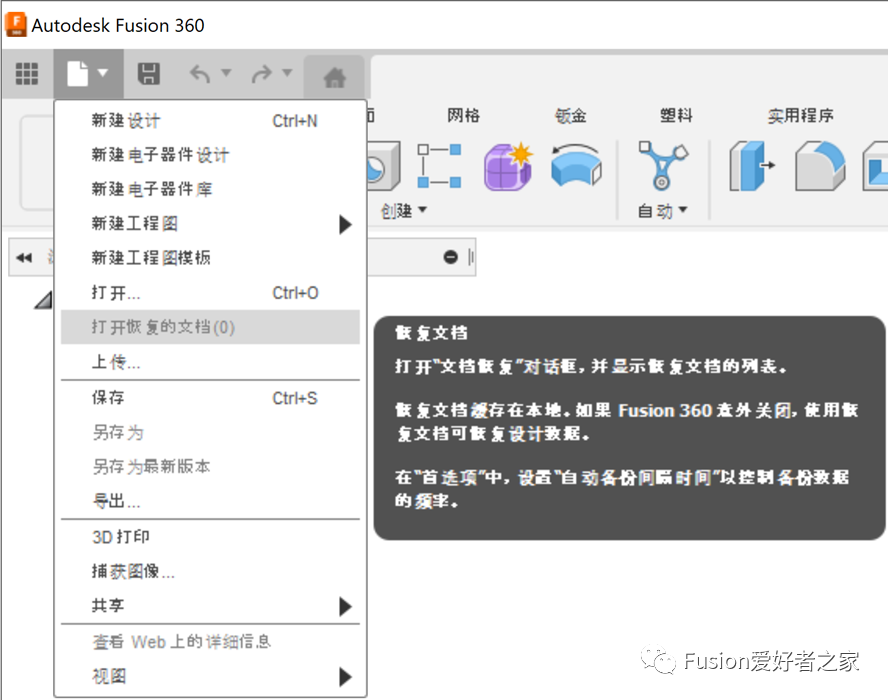Click the rectangular pattern tool icon
This screenshot has width=888, height=700.
click(439, 166)
